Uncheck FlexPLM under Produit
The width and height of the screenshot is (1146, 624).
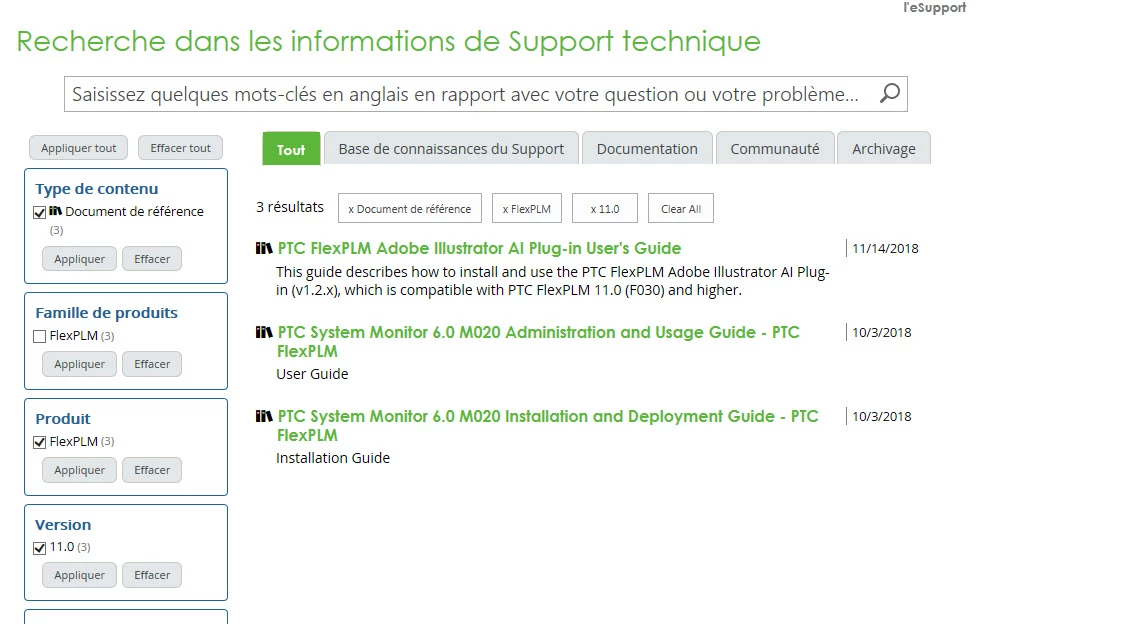(x=39, y=442)
